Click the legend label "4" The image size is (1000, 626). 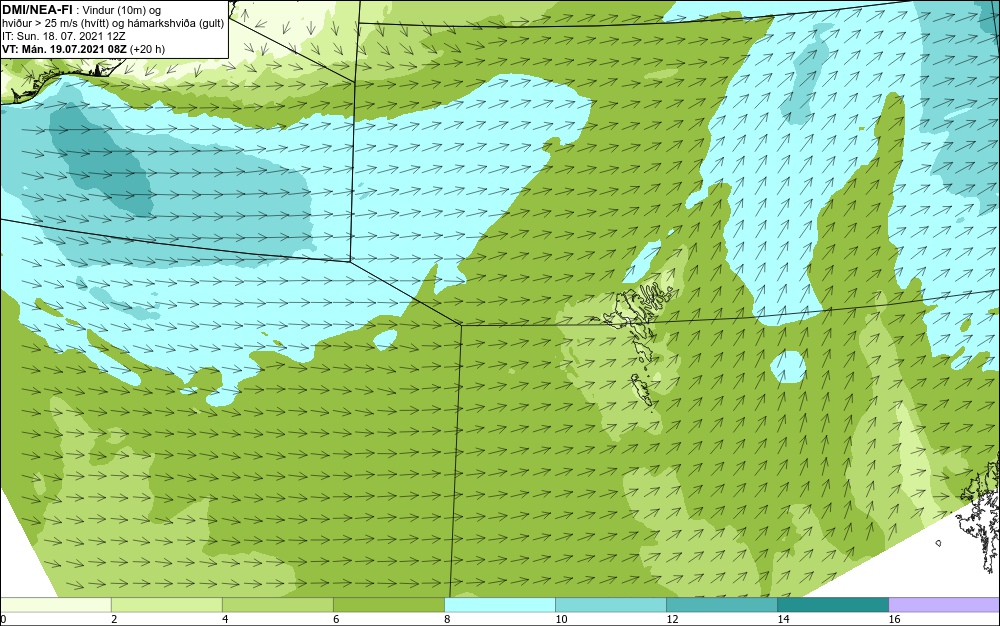point(224,619)
